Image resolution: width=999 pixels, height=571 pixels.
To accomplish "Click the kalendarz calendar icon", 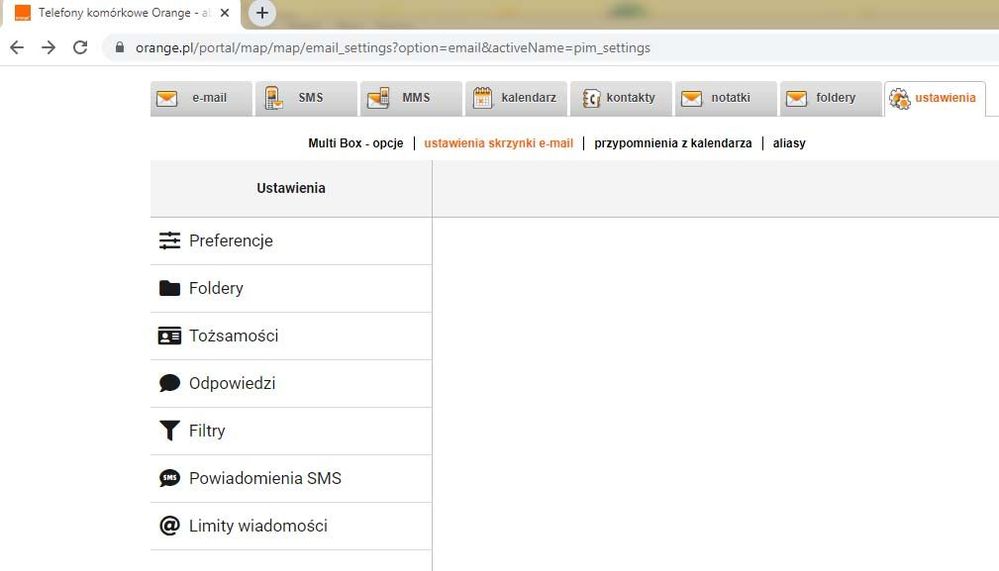I will (x=482, y=98).
